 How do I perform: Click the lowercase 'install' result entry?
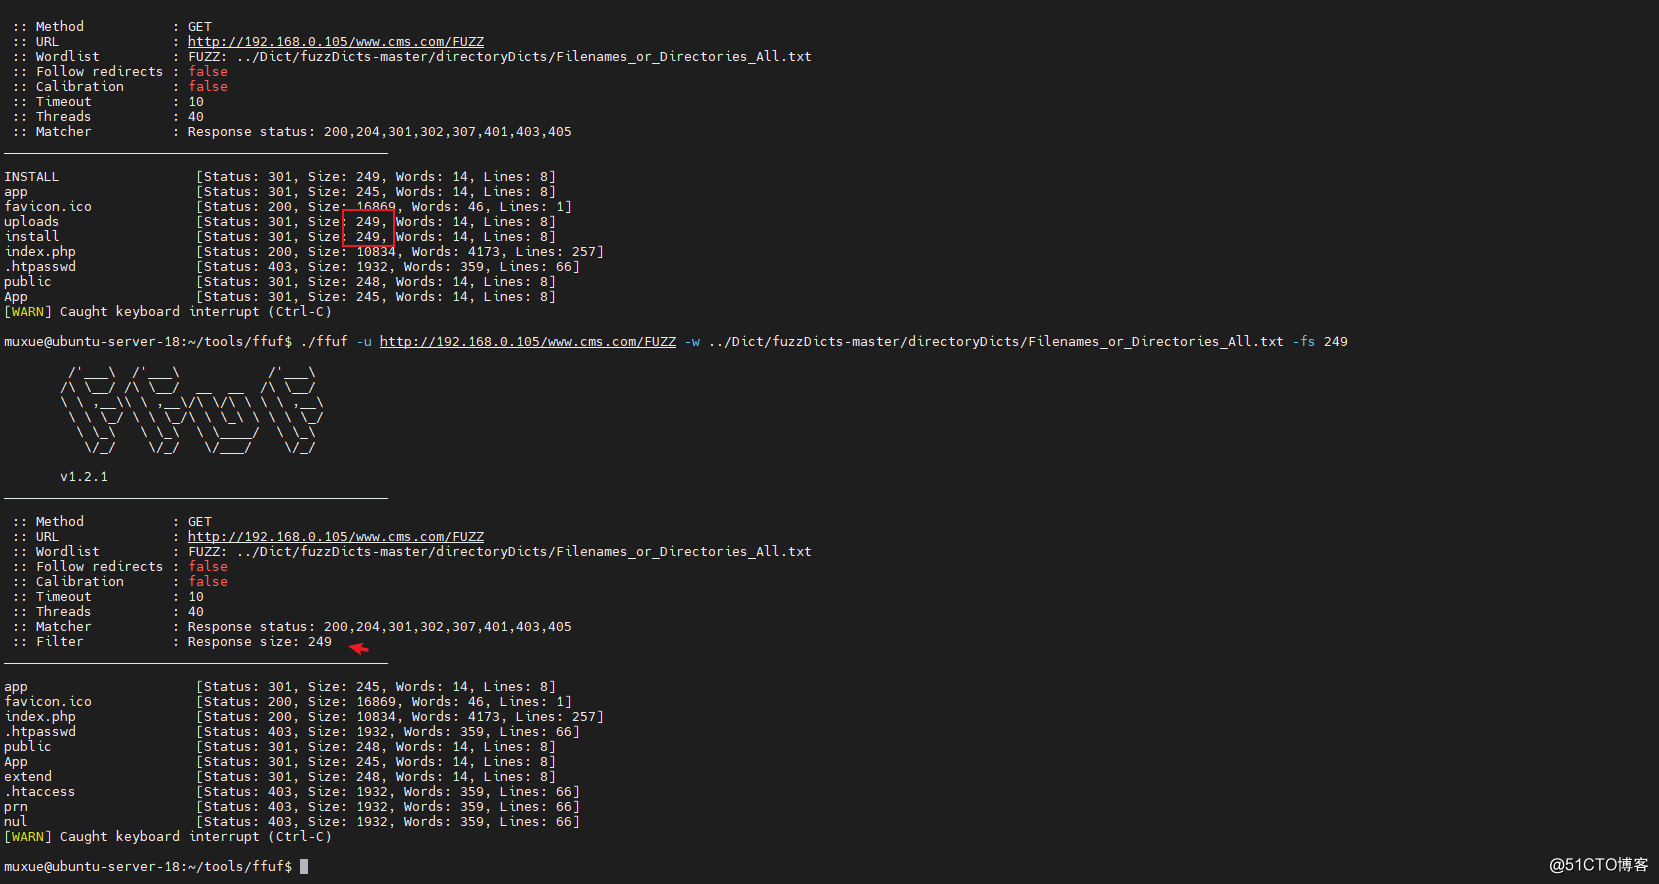(32, 237)
